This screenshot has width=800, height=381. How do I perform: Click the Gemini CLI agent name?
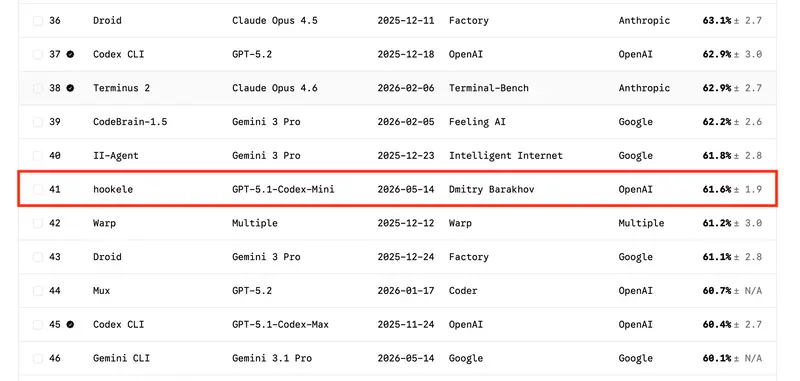[x=121, y=359]
